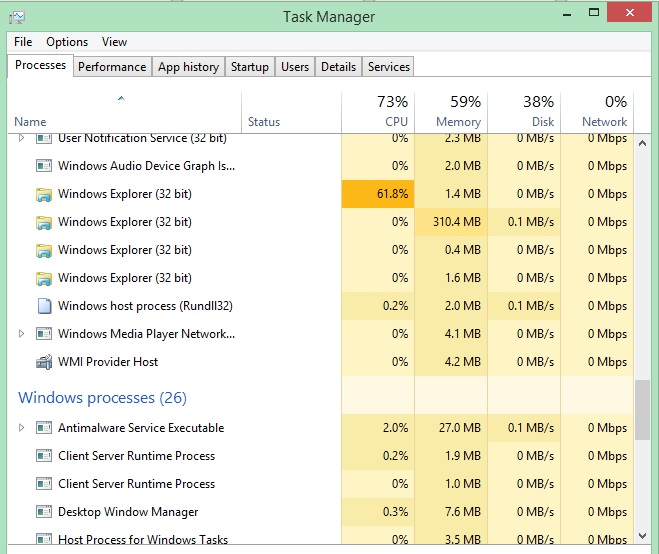
Task: Select the Windows processes (26) group header
Action: click(102, 398)
